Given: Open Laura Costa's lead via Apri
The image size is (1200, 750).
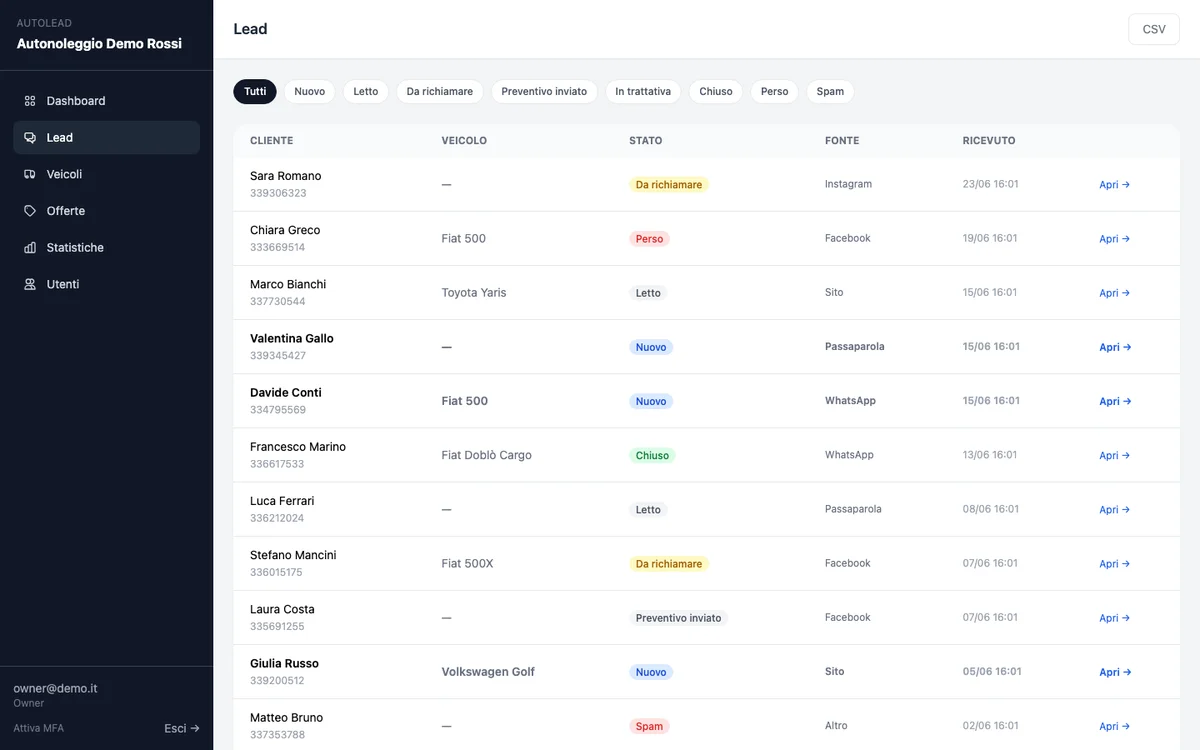Looking at the screenshot, I should coord(1114,618).
